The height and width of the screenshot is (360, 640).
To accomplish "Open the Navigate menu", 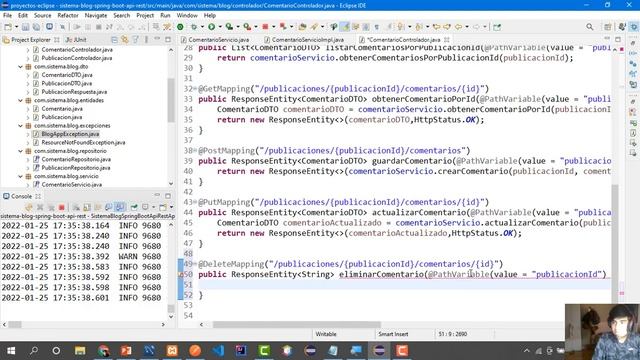I will click(96, 16).
